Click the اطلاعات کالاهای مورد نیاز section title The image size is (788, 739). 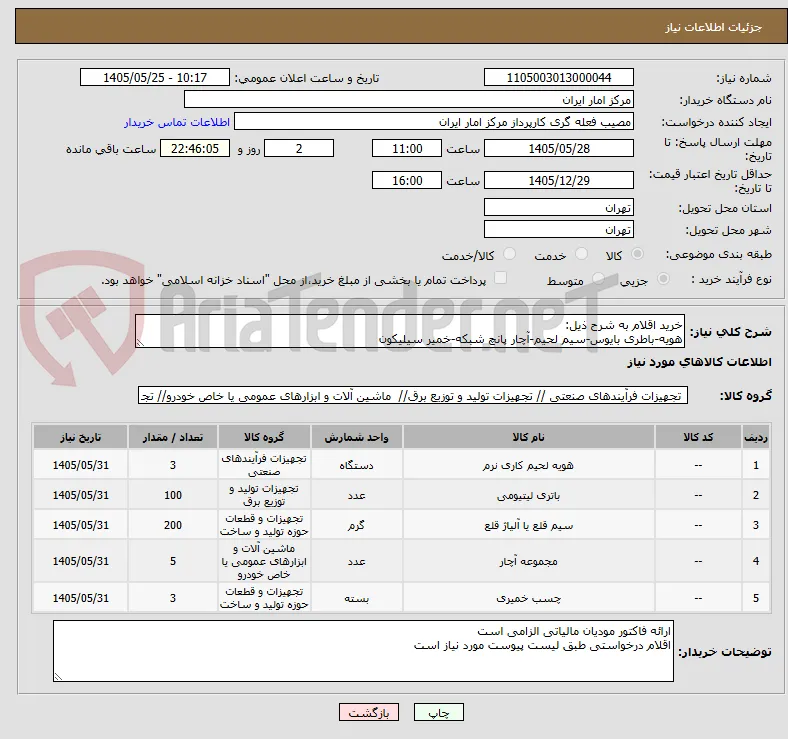pos(699,362)
